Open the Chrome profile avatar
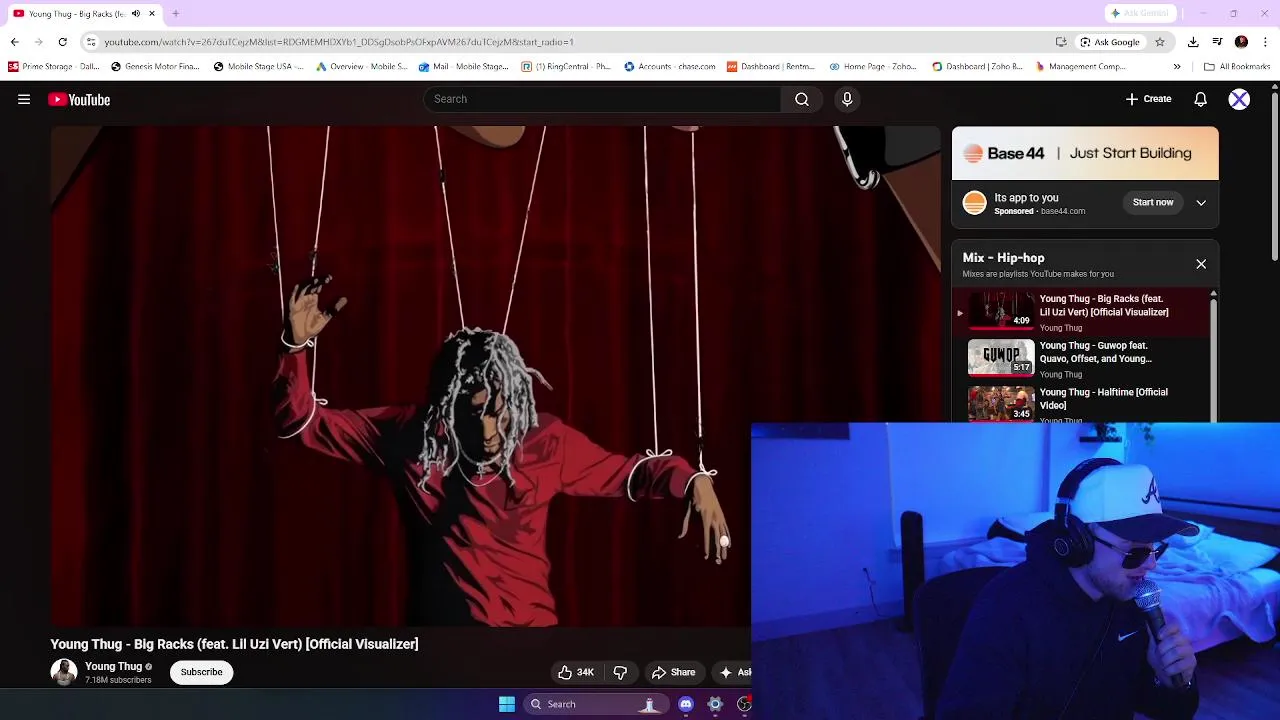The height and width of the screenshot is (720, 1280). tap(1241, 42)
